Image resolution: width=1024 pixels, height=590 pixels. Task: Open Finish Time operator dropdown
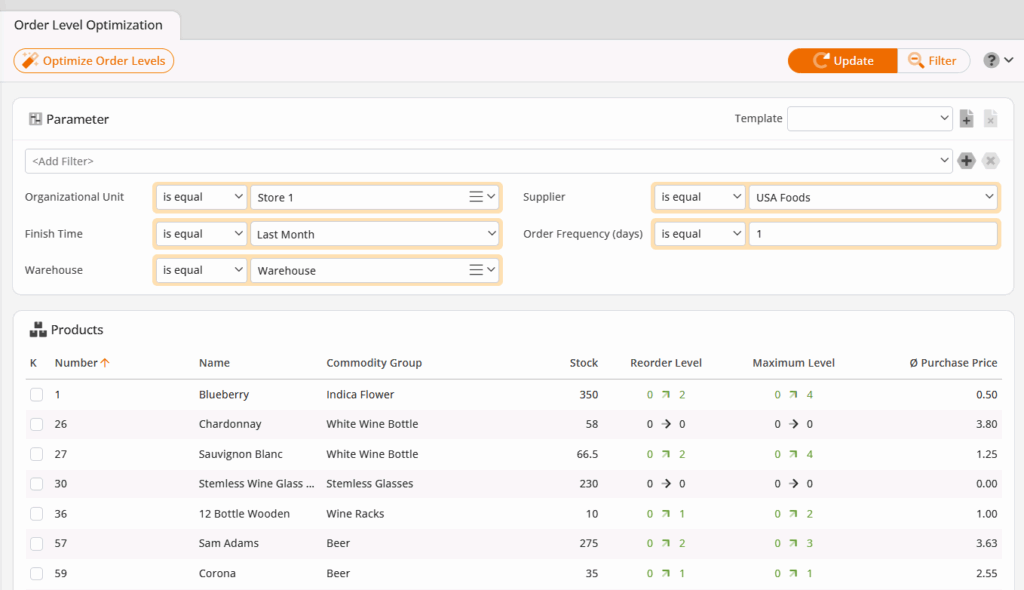201,233
